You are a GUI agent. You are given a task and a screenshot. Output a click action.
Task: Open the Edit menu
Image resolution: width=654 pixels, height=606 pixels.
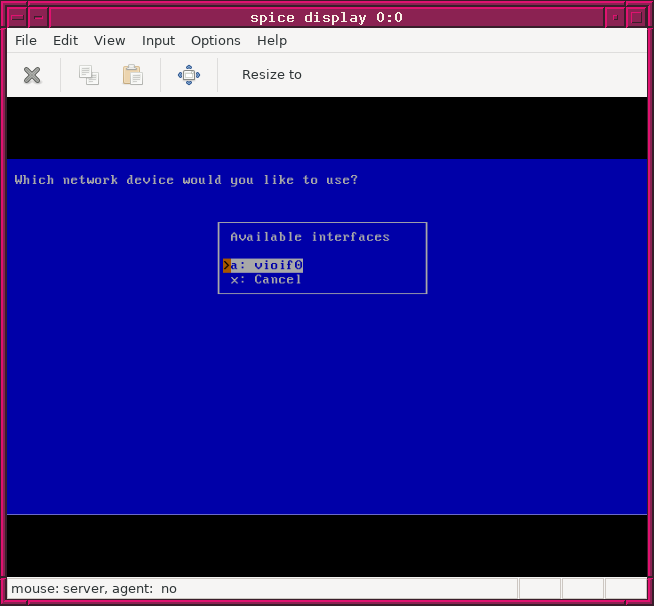coord(65,40)
